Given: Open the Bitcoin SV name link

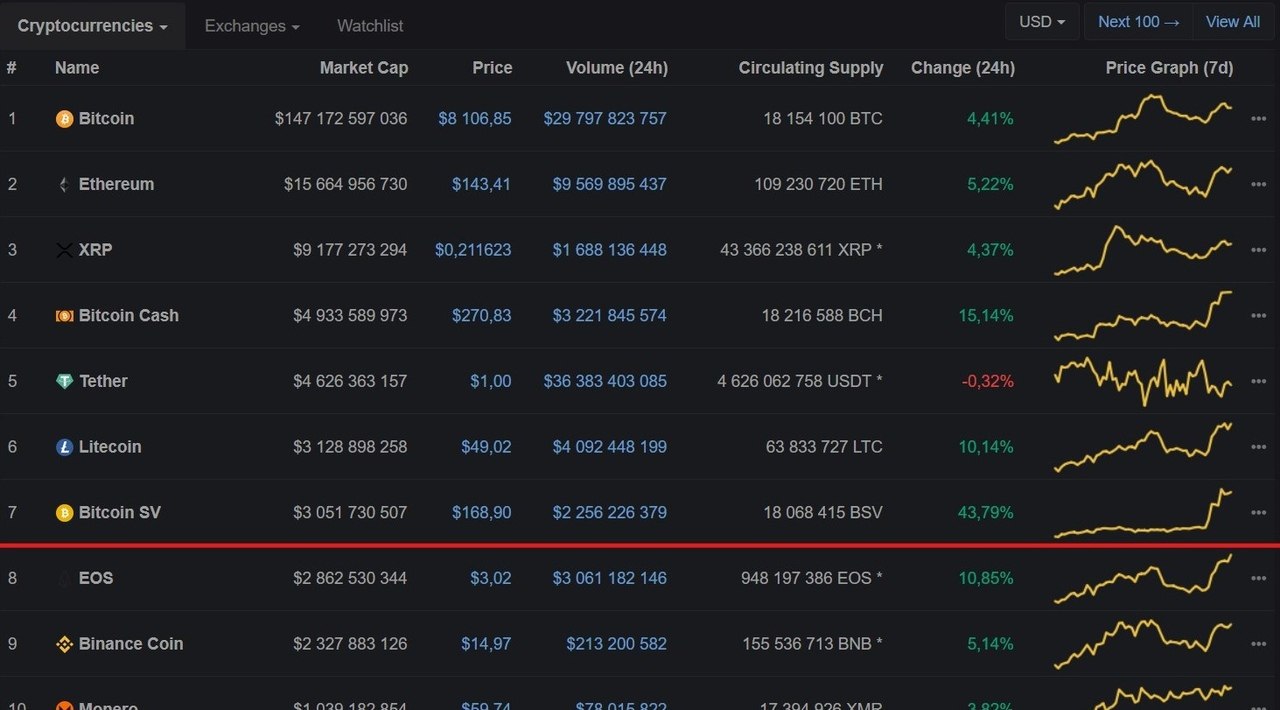Looking at the screenshot, I should [x=120, y=513].
